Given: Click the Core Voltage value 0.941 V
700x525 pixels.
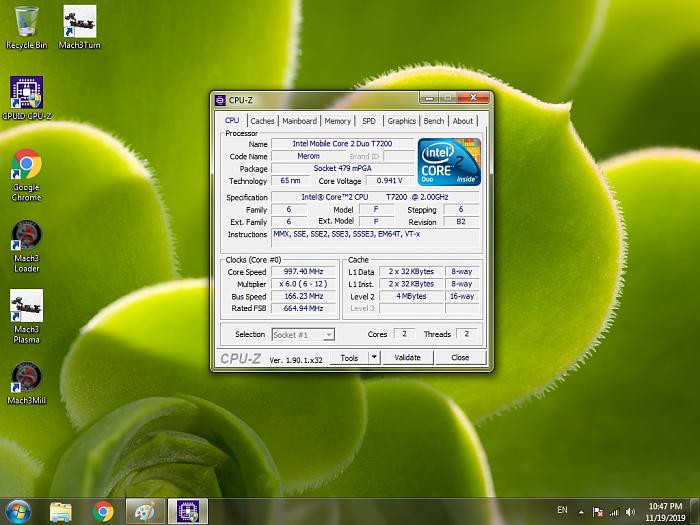Looking at the screenshot, I should 389,181.
